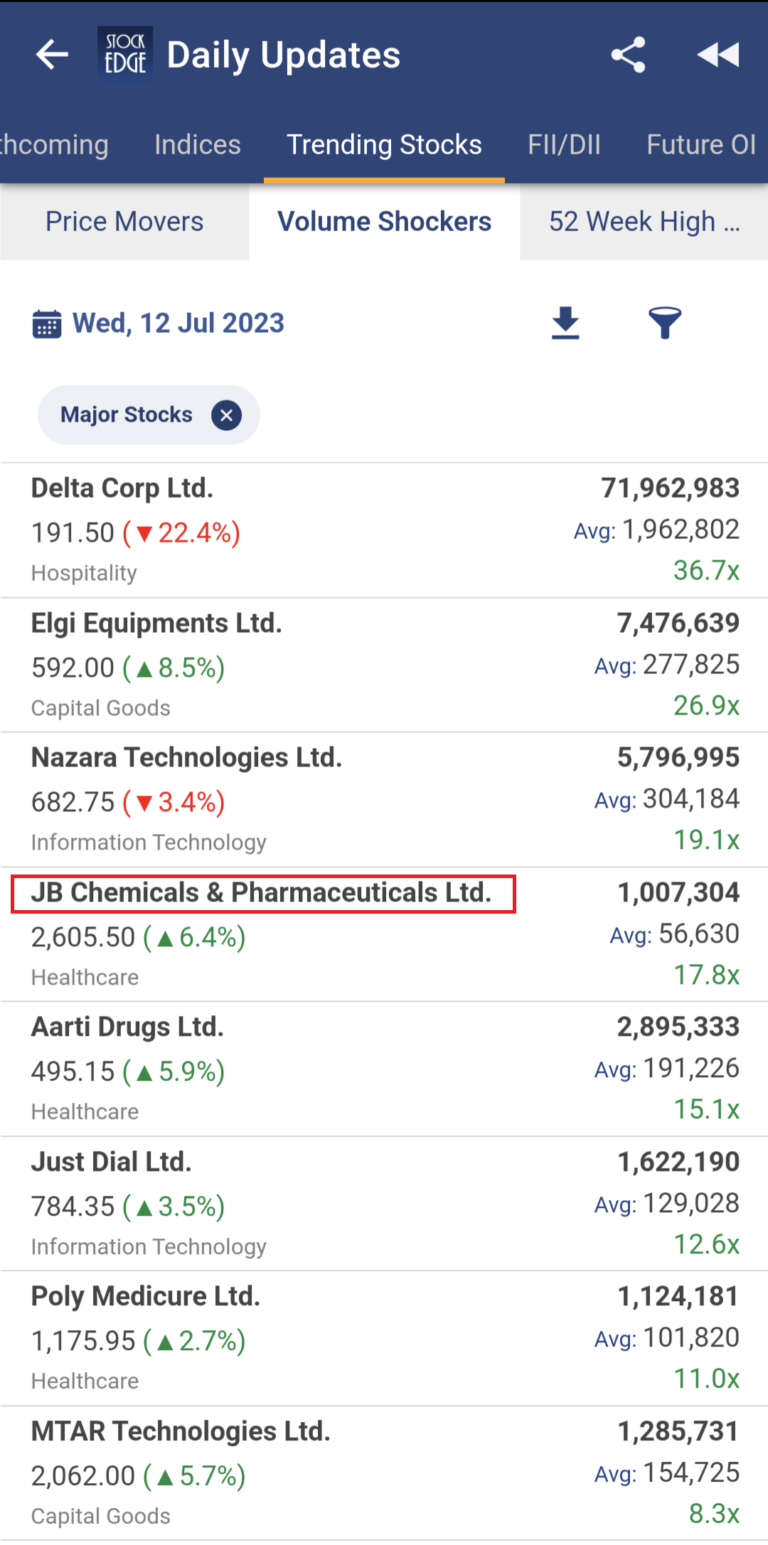Screen dimensions: 768x1545
Task: Open the Future OI tab
Action: tap(700, 145)
